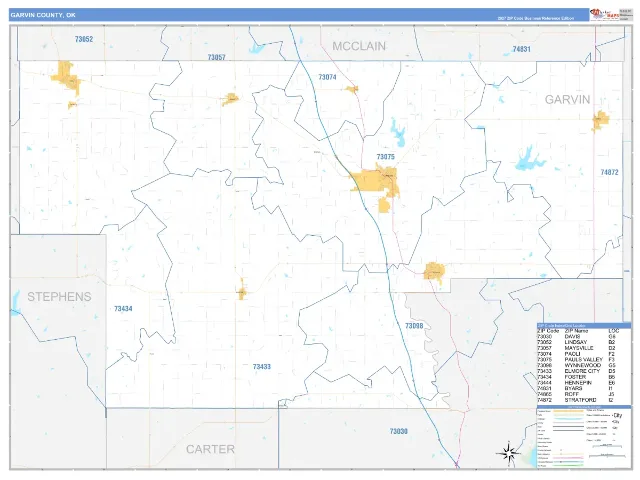Click the DAVIS row in ZIP index

click(x=578, y=336)
